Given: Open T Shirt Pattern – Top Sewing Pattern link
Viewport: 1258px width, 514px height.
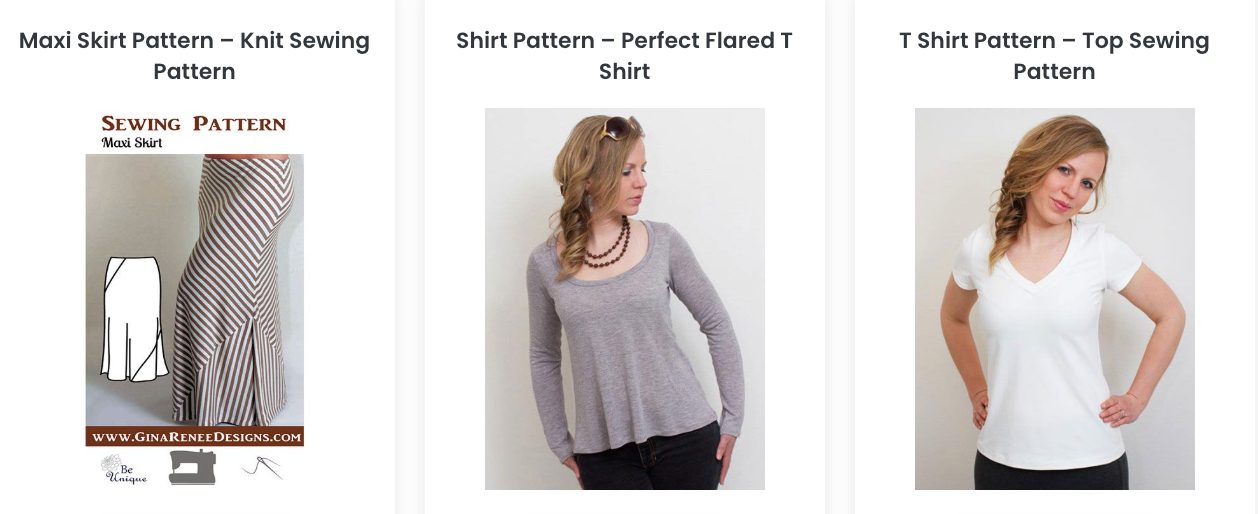Looking at the screenshot, I should (x=1054, y=56).
